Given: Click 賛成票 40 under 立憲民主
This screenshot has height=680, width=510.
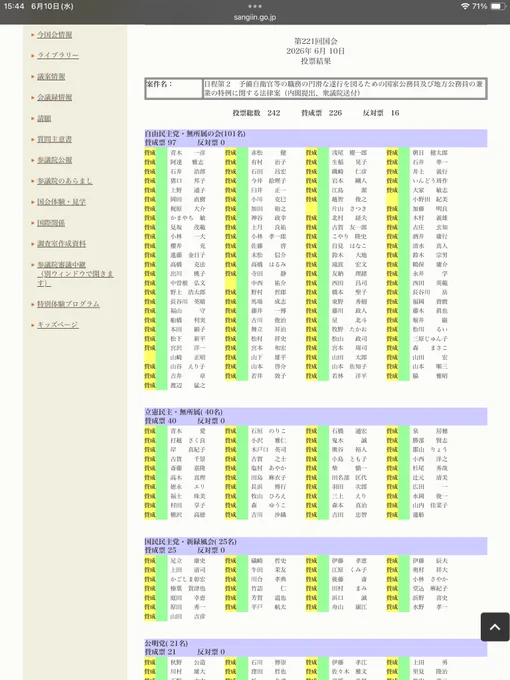Looking at the screenshot, I should 160,421.
